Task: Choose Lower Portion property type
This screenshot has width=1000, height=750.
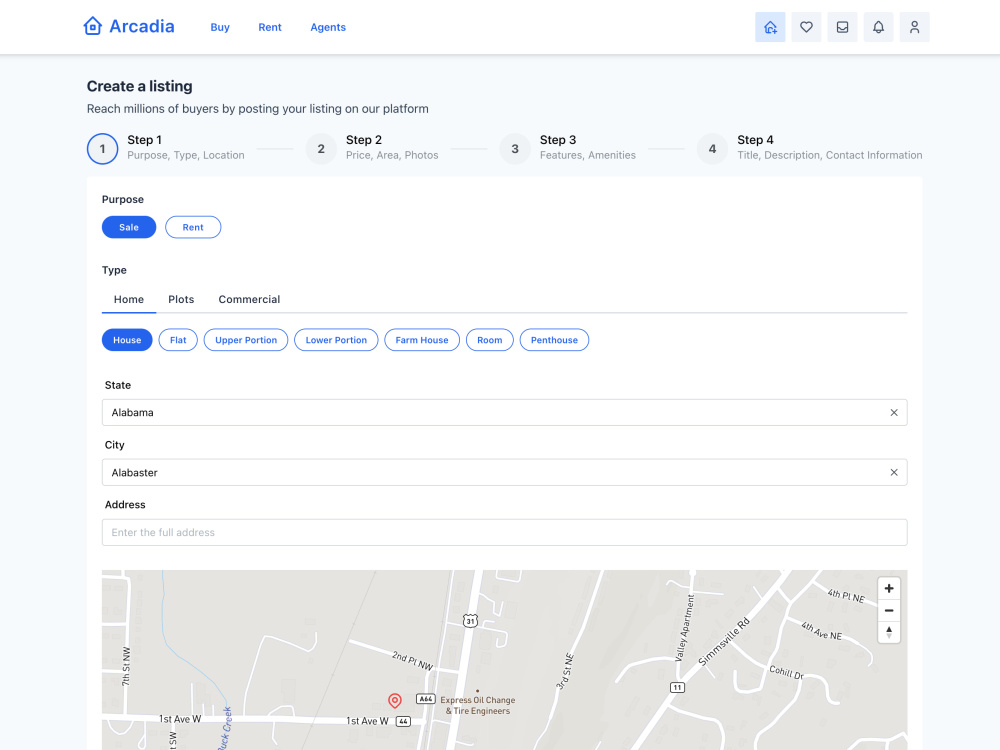Action: pos(336,340)
